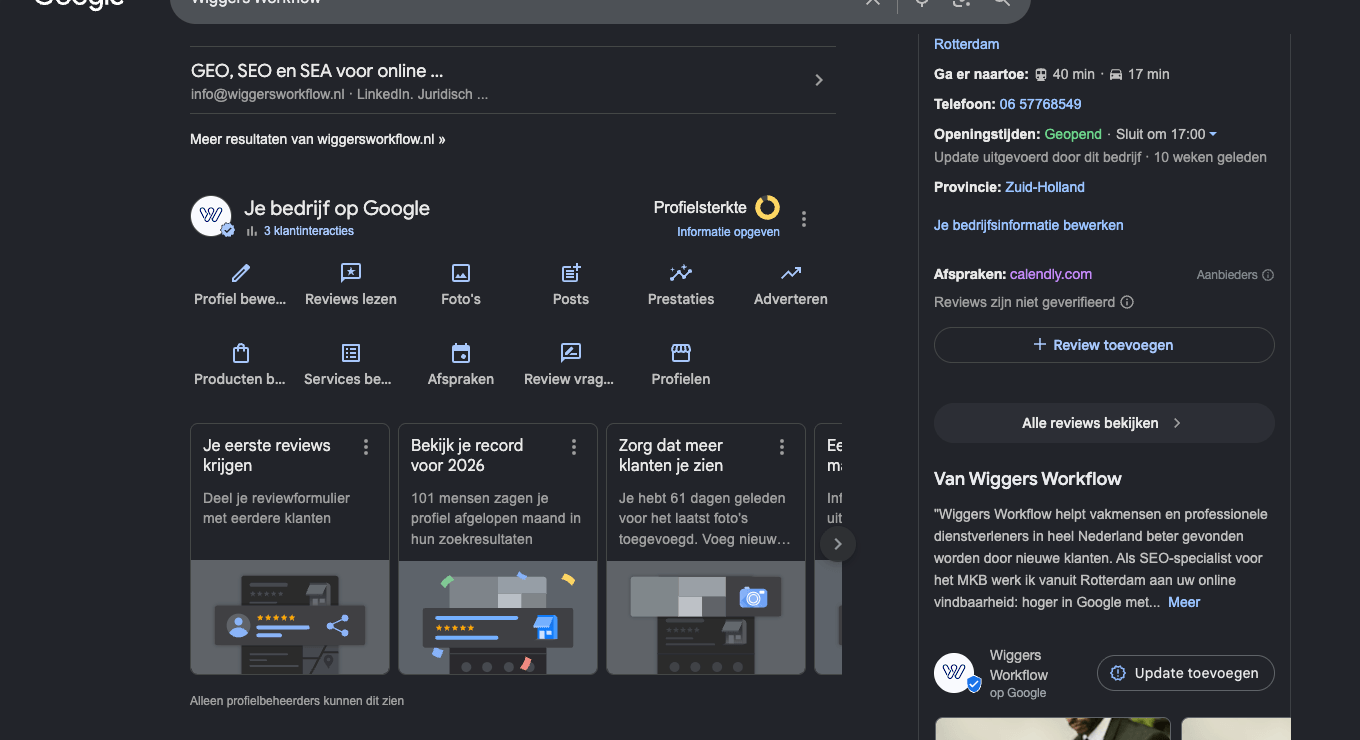Viewport: 1360px width, 740px height.
Task: Open 'Bekijk je record voor 2026' card illustration
Action: coord(498,617)
